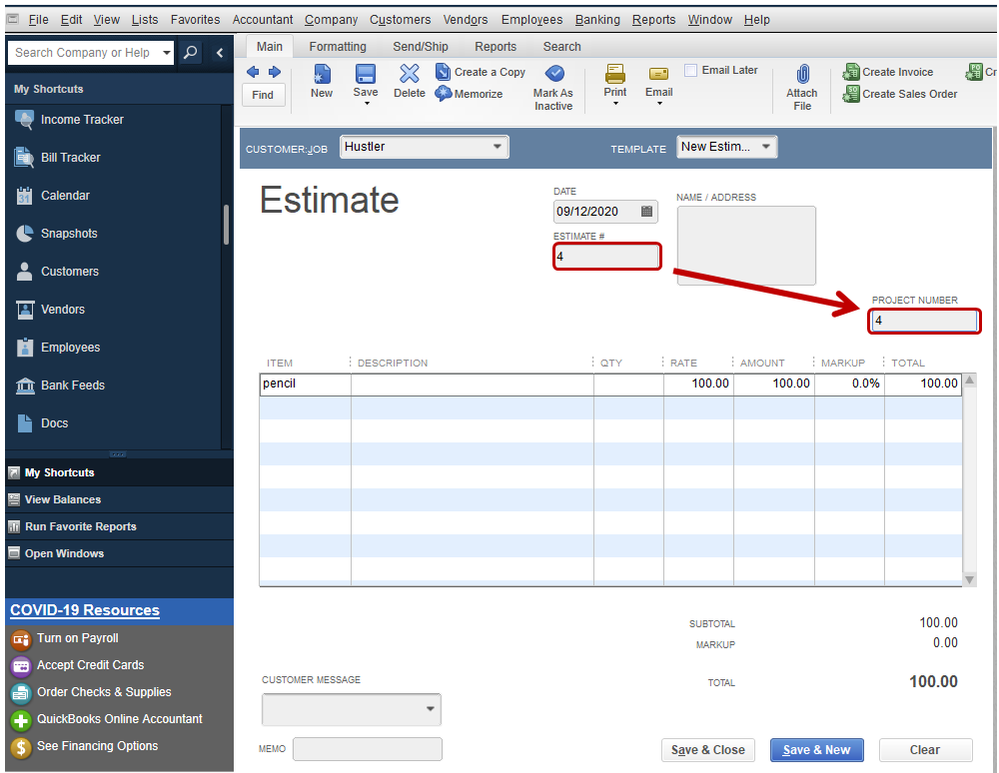This screenshot has width=999, height=773.
Task: Open Save dropdown arrow under Save
Action: [x=366, y=103]
